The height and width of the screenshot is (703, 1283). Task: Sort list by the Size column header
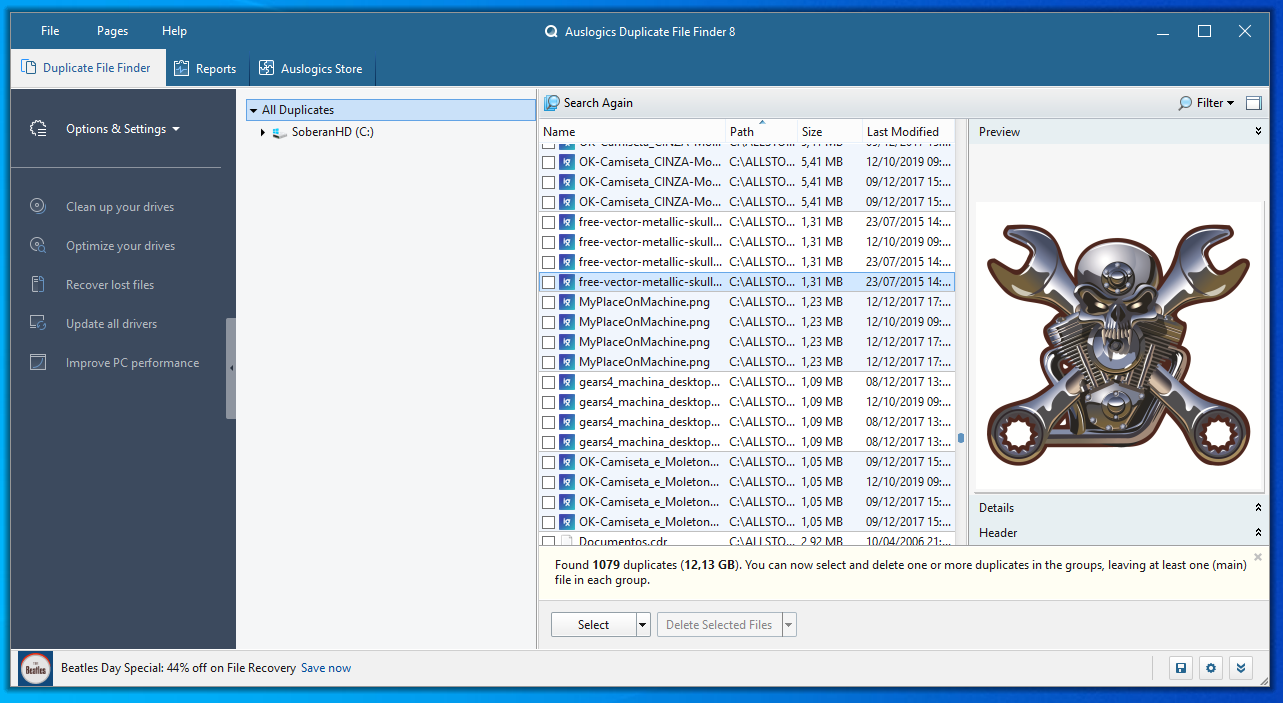coord(829,131)
